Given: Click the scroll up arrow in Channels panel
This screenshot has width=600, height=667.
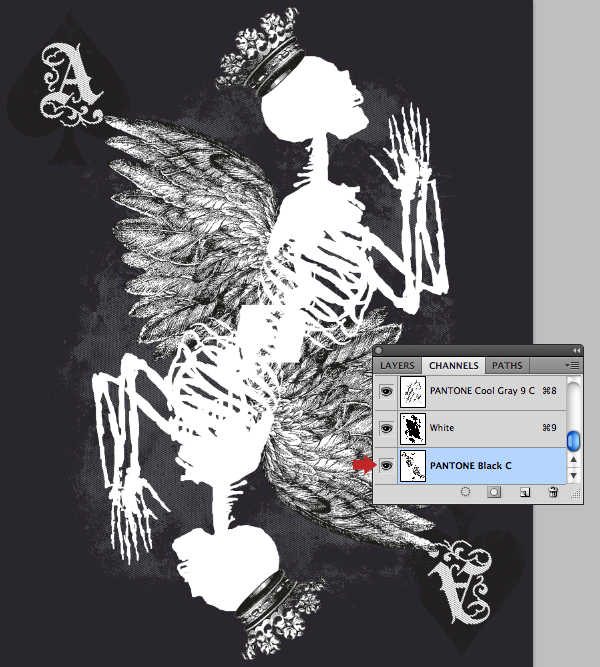Looking at the screenshot, I should 574,459.
